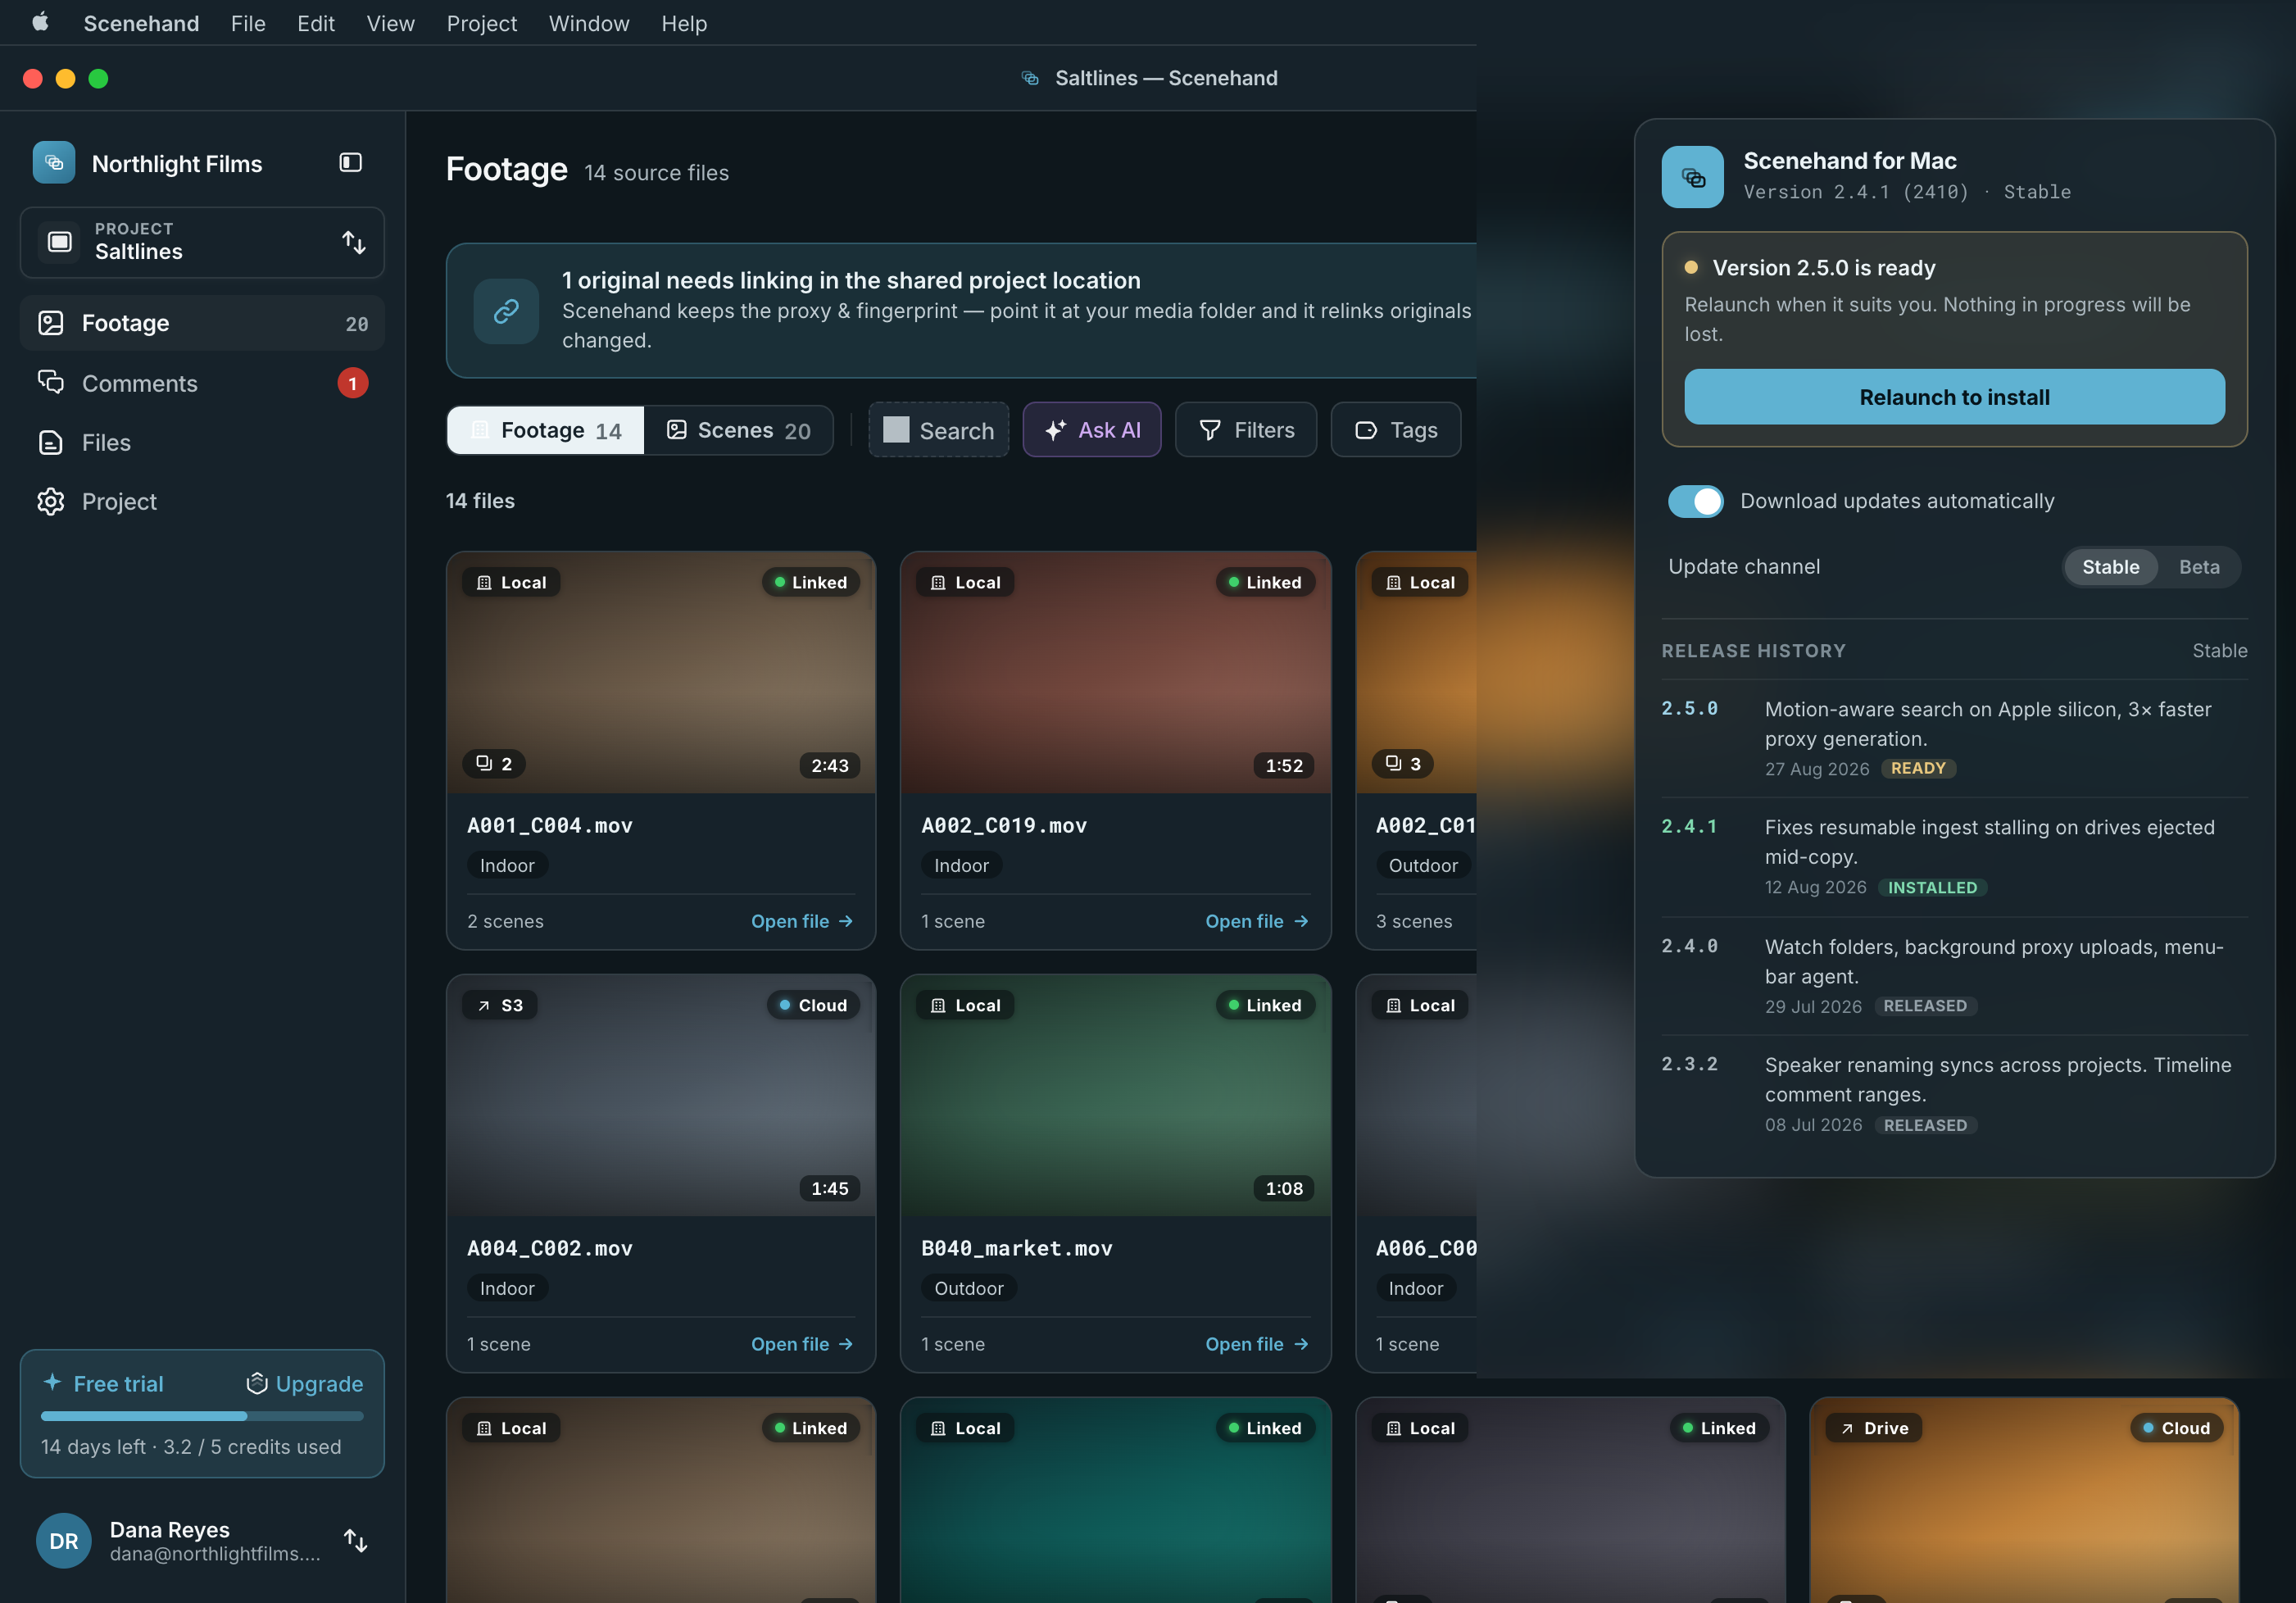This screenshot has width=2296, height=1603.
Task: Click the Stable label in Release History header
Action: (x=2219, y=651)
